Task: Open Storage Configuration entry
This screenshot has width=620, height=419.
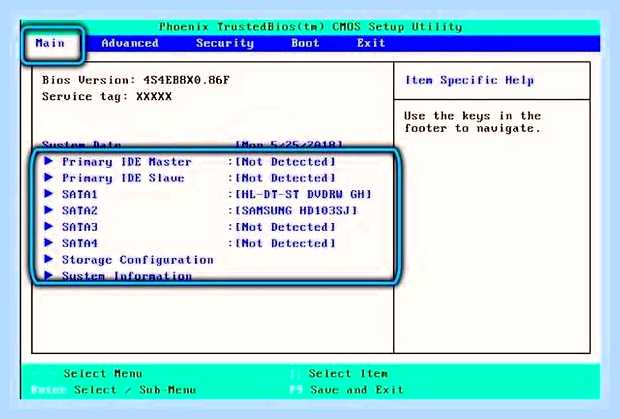Action: [x=138, y=260]
